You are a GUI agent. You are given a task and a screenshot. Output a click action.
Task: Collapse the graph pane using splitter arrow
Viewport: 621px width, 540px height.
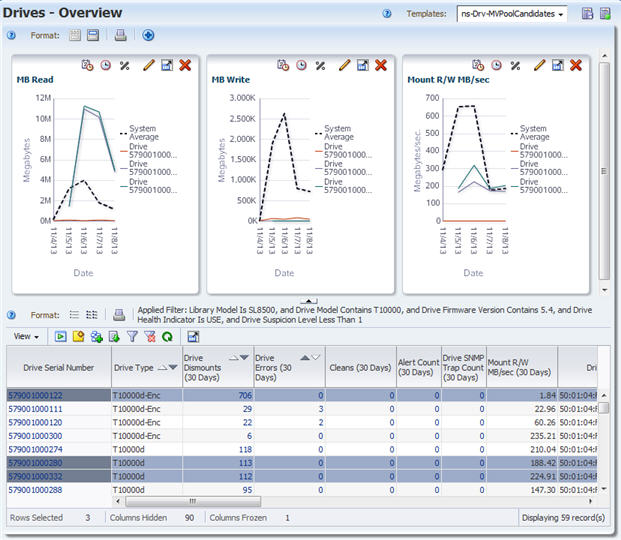pyautogui.click(x=310, y=299)
